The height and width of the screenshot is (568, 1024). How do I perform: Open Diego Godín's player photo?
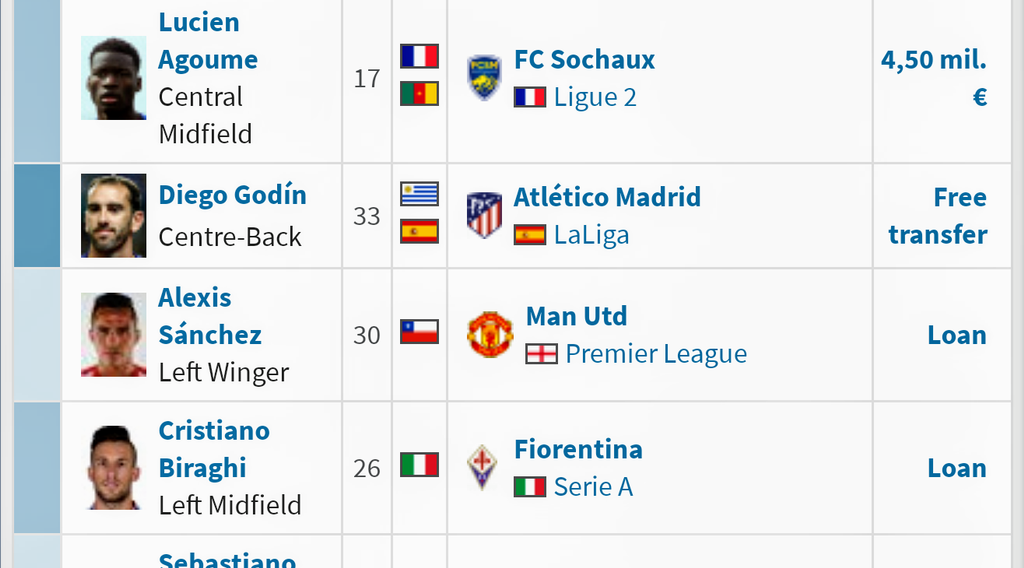(114, 215)
